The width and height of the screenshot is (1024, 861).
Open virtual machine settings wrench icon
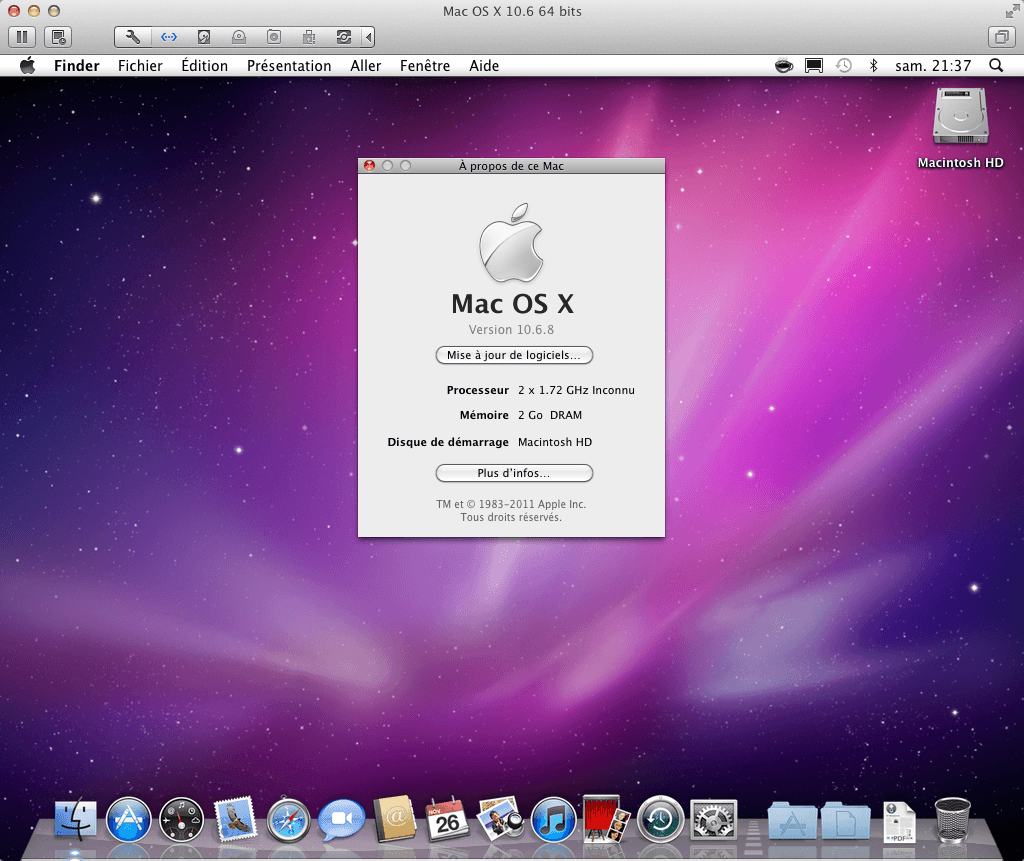click(133, 37)
